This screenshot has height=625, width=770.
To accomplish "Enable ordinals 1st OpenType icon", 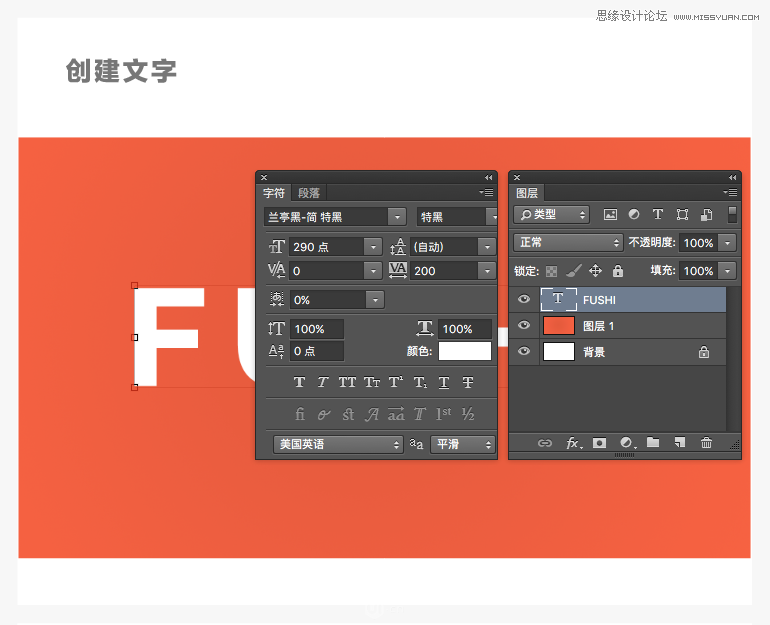I will pyautogui.click(x=444, y=414).
